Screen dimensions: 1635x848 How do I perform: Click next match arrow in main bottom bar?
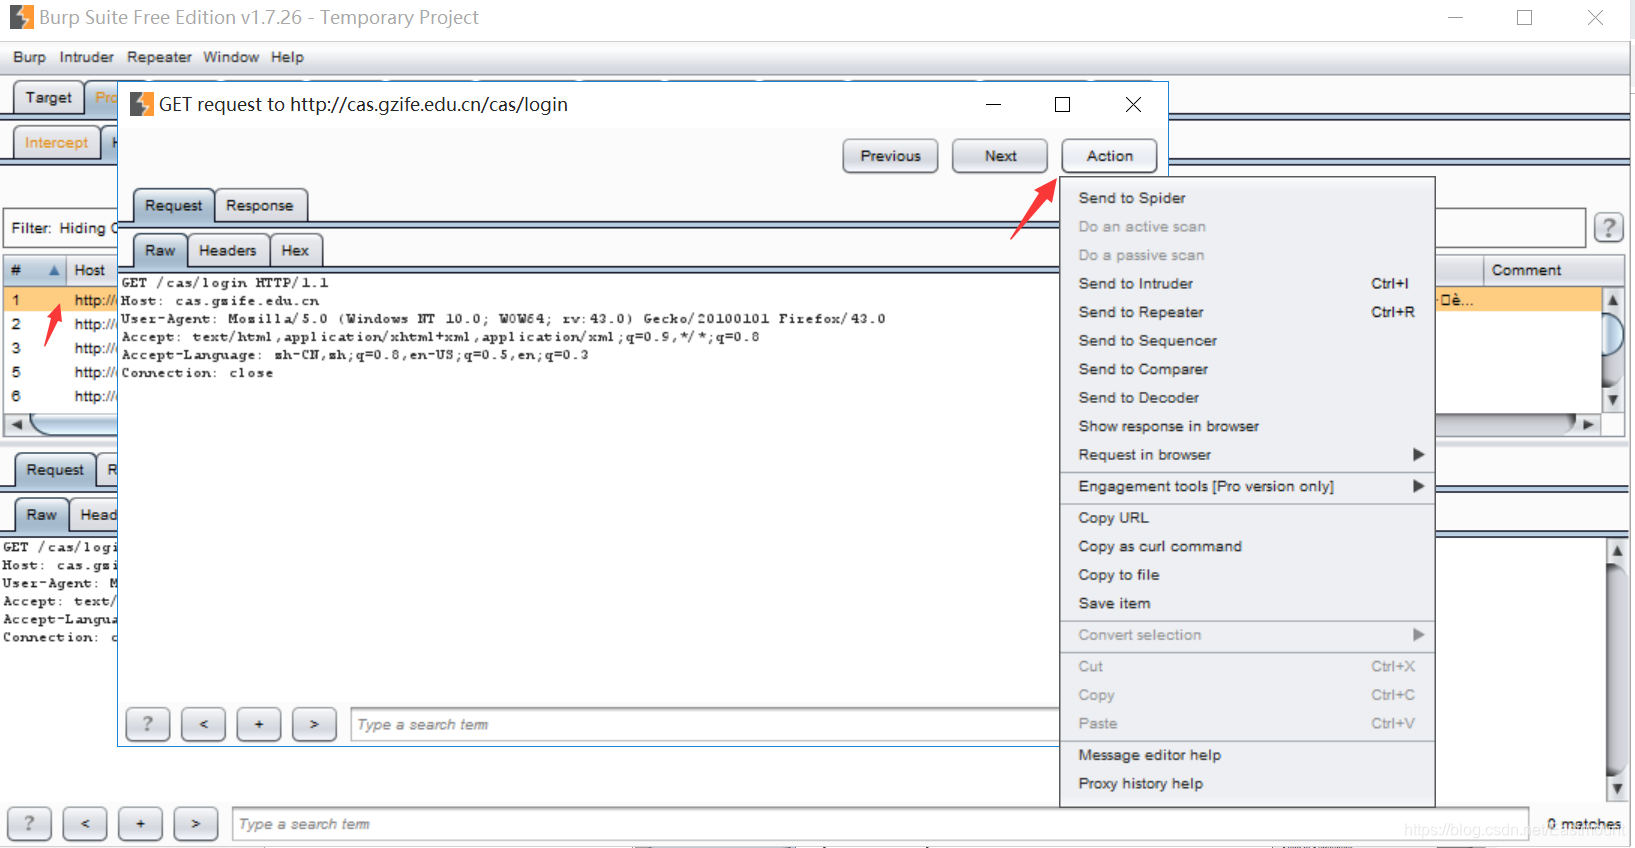pos(196,824)
